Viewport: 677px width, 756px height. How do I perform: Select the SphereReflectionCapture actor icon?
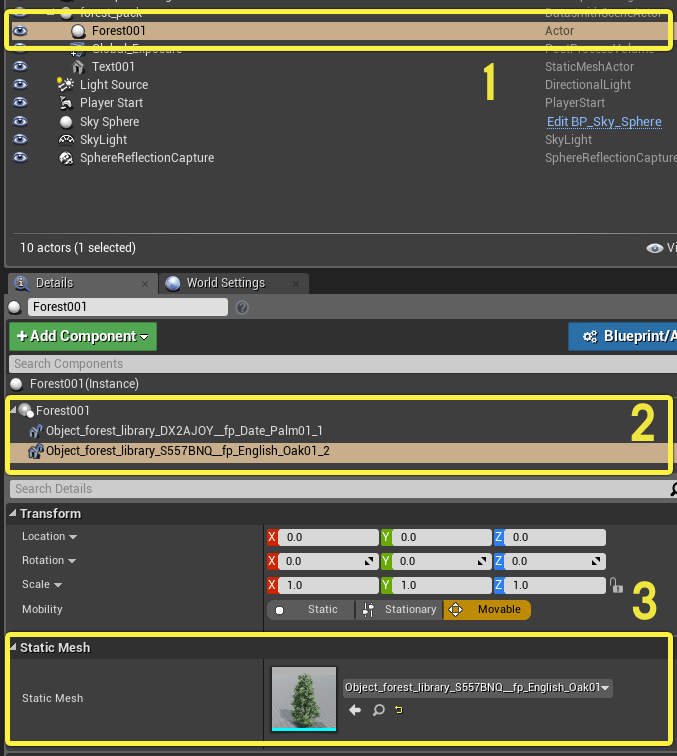(66, 158)
